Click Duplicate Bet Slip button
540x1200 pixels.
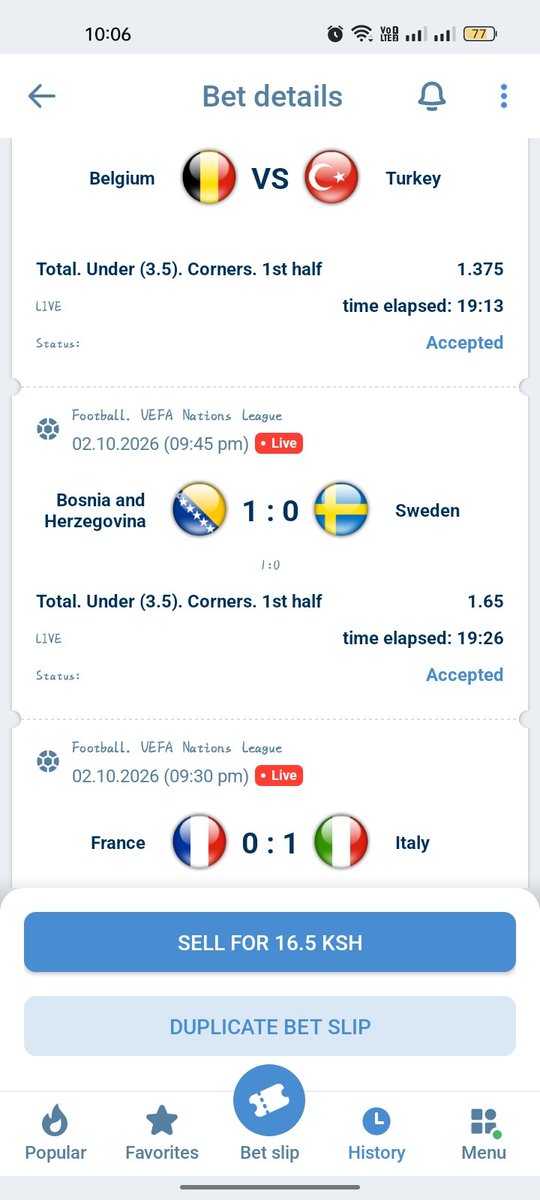[270, 1026]
